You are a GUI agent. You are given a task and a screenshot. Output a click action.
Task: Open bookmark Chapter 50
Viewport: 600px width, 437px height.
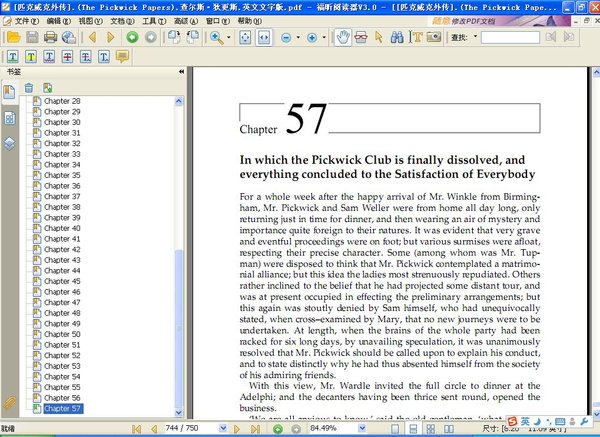[62, 334]
